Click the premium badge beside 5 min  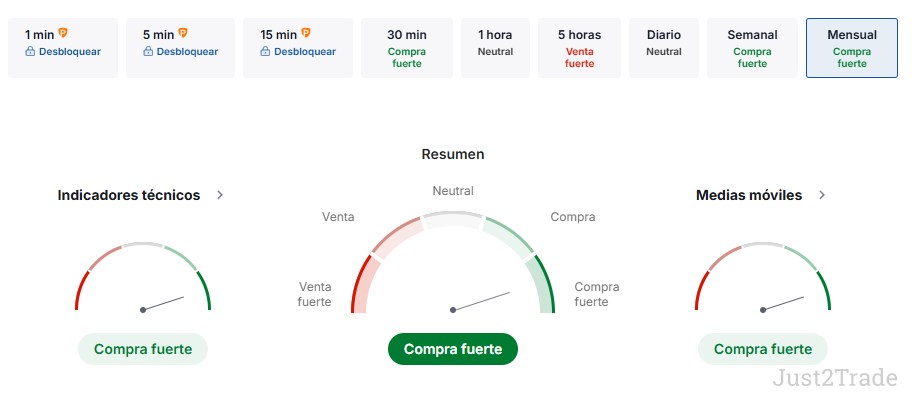[182, 33]
